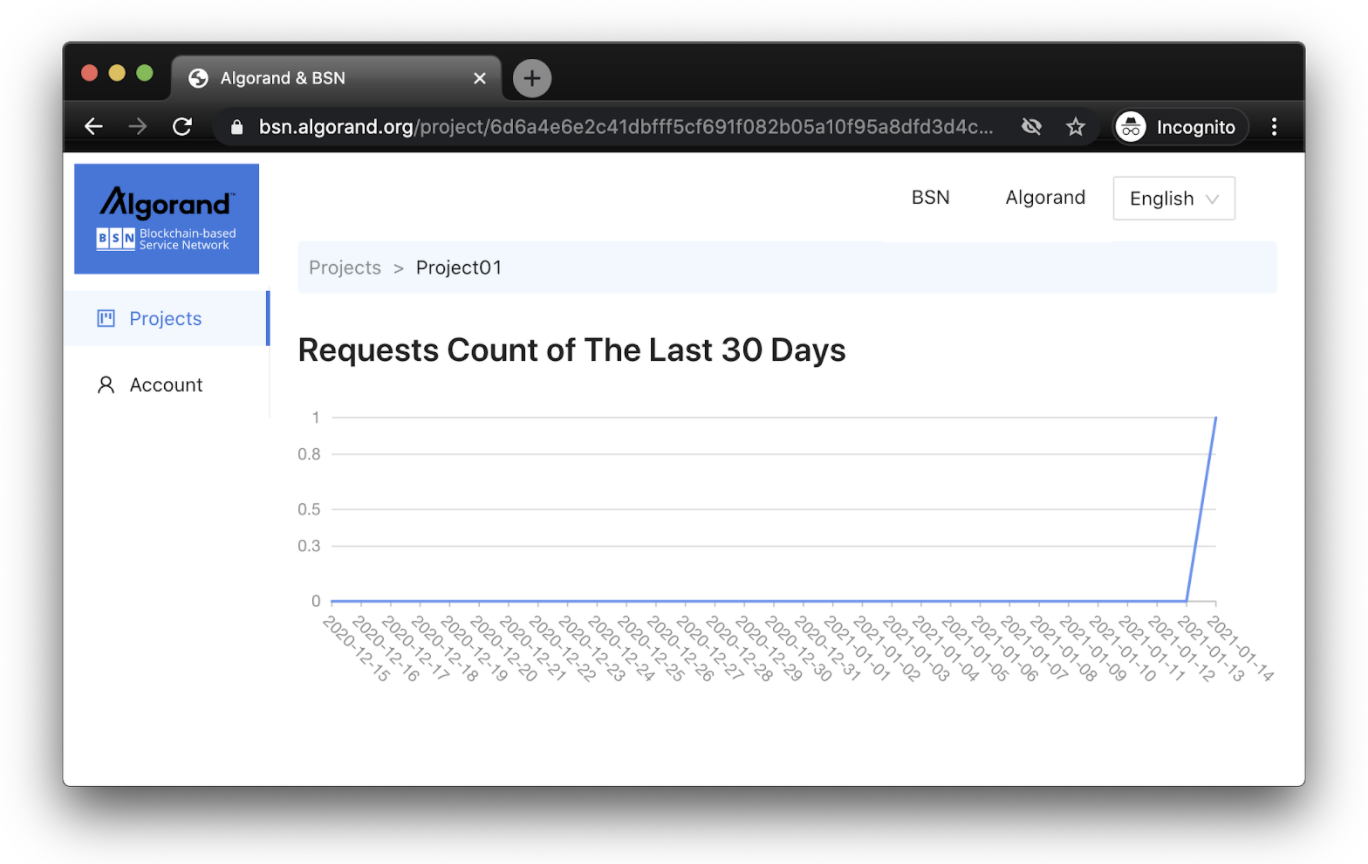The width and height of the screenshot is (1368, 864).
Task: Click the Algorand link in header
Action: (x=1045, y=198)
